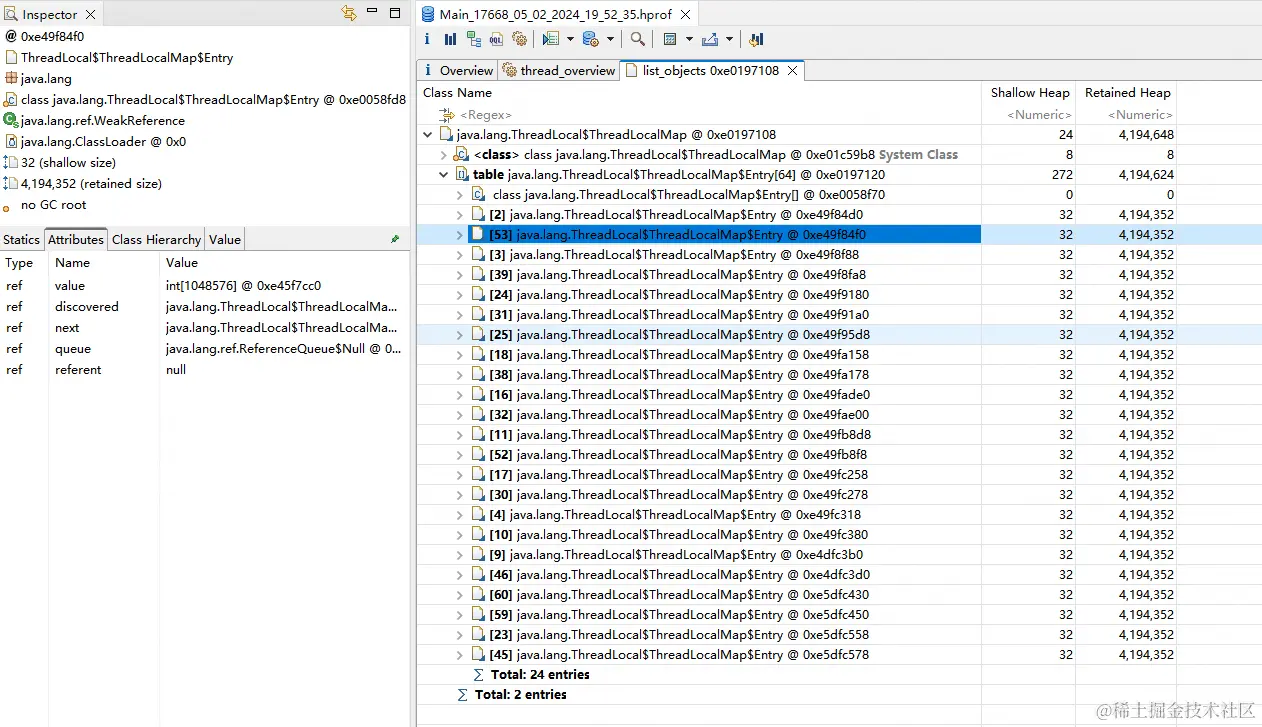
Task: Expand entry [3] @ 0xe49f8f88
Action: coord(460,254)
